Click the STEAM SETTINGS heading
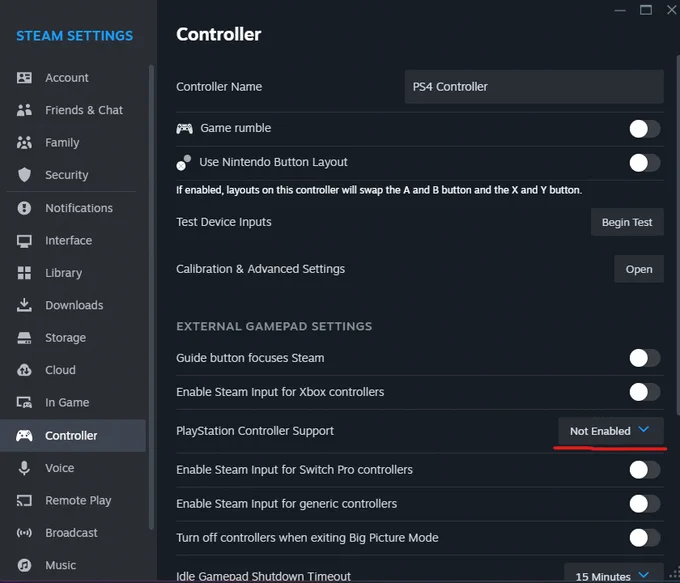 [75, 36]
